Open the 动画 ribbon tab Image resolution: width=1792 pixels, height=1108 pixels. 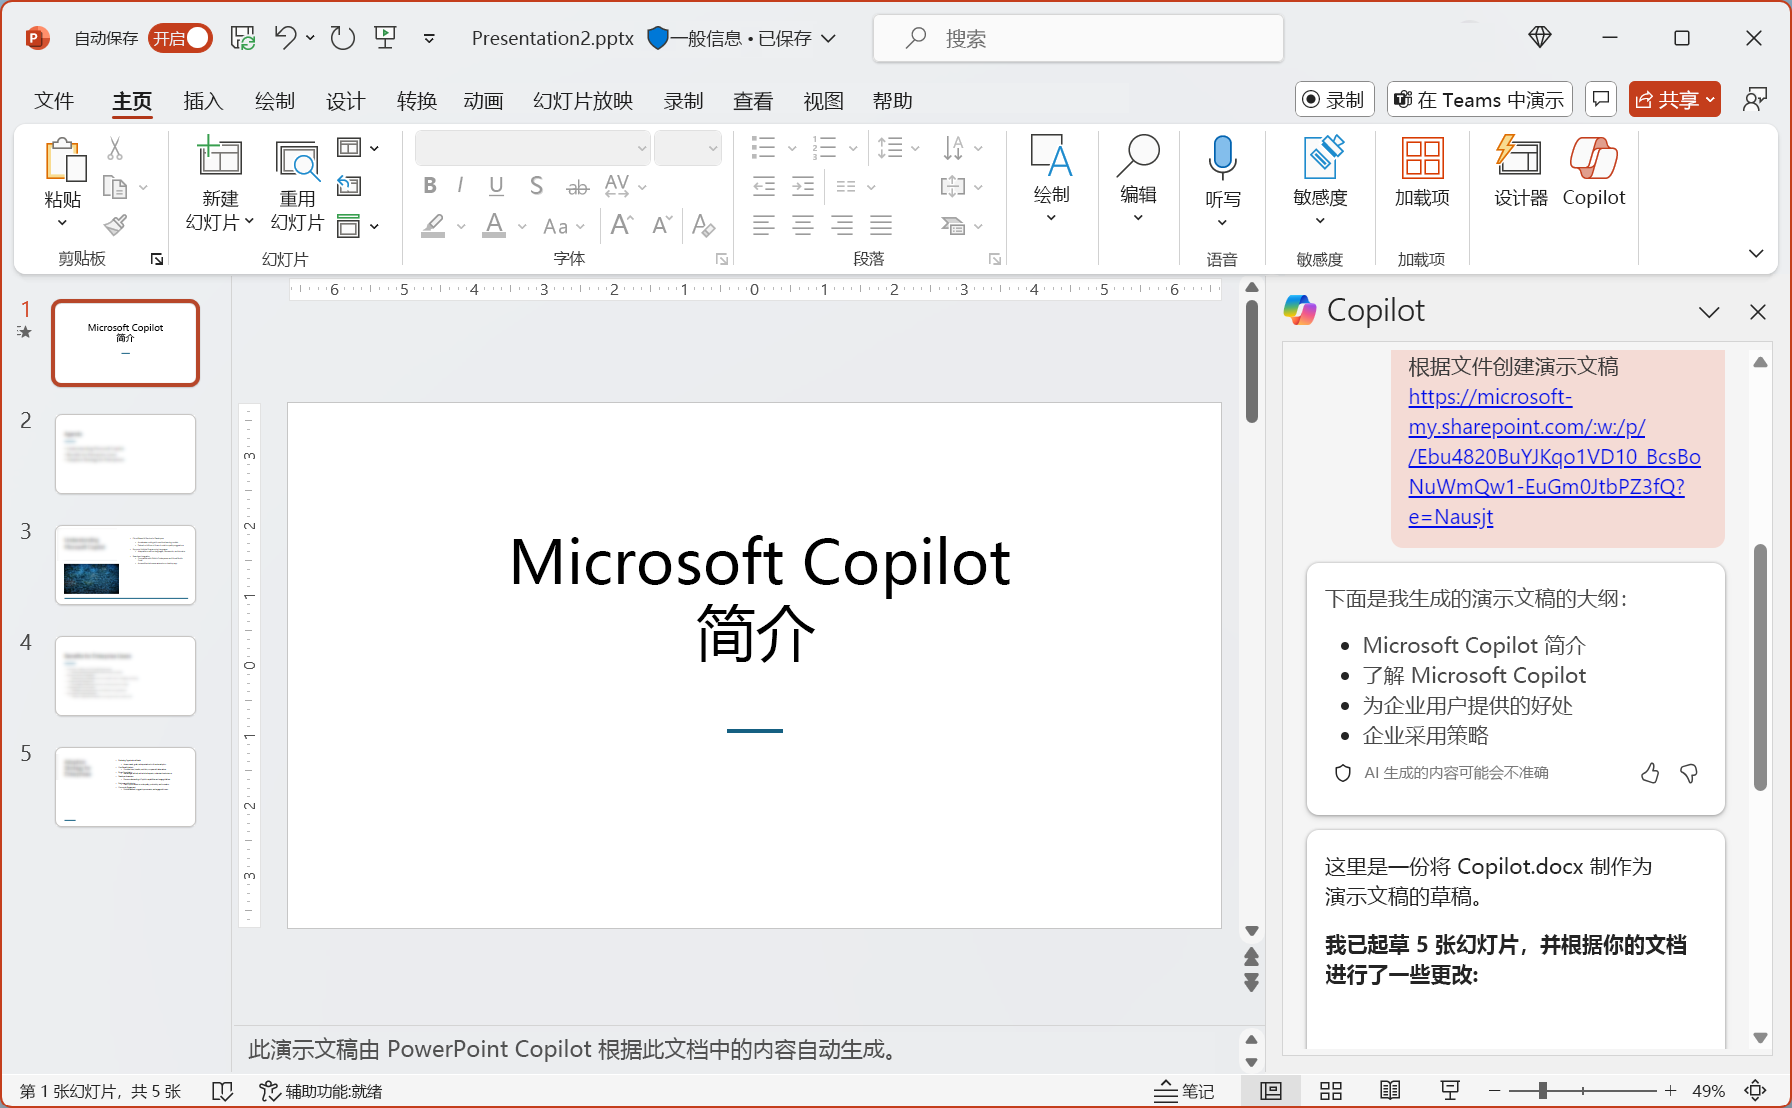coord(483,101)
